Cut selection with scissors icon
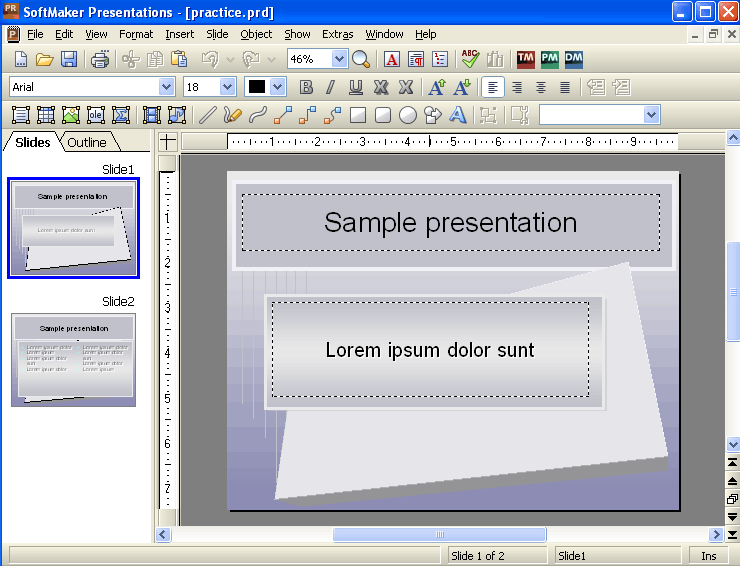740x566 pixels. click(x=131, y=59)
